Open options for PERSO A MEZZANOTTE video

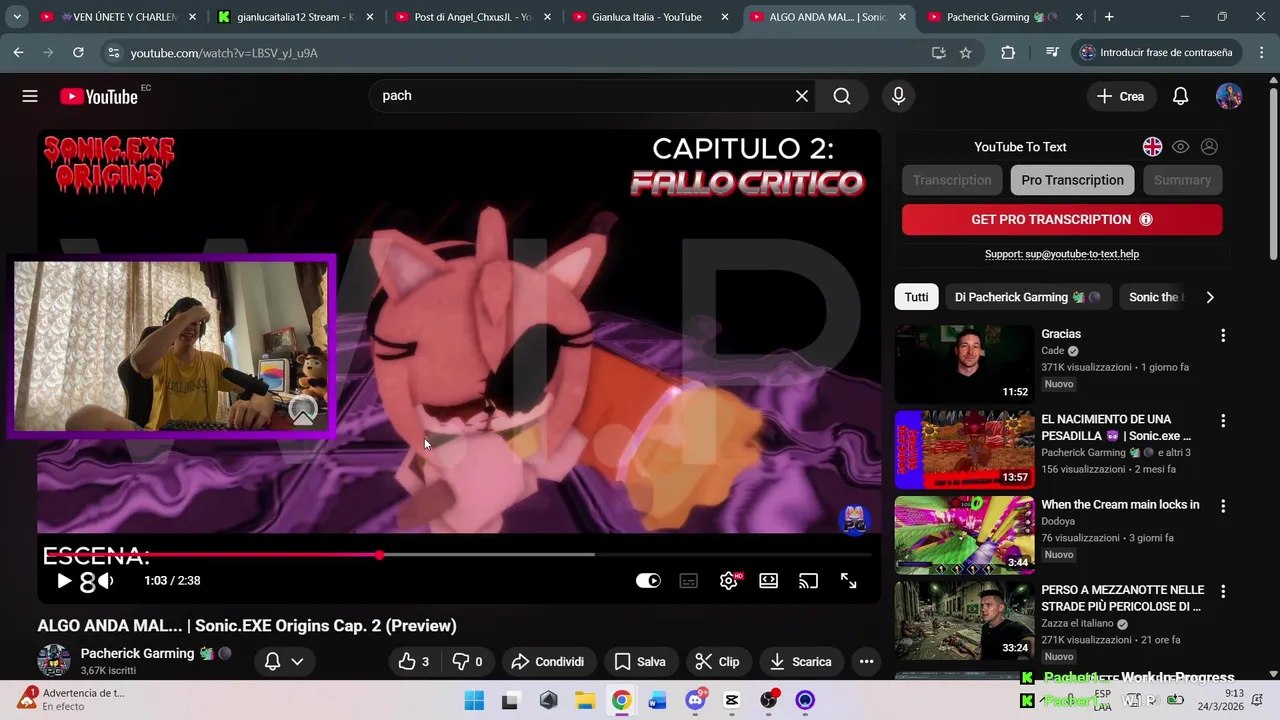click(x=1222, y=591)
